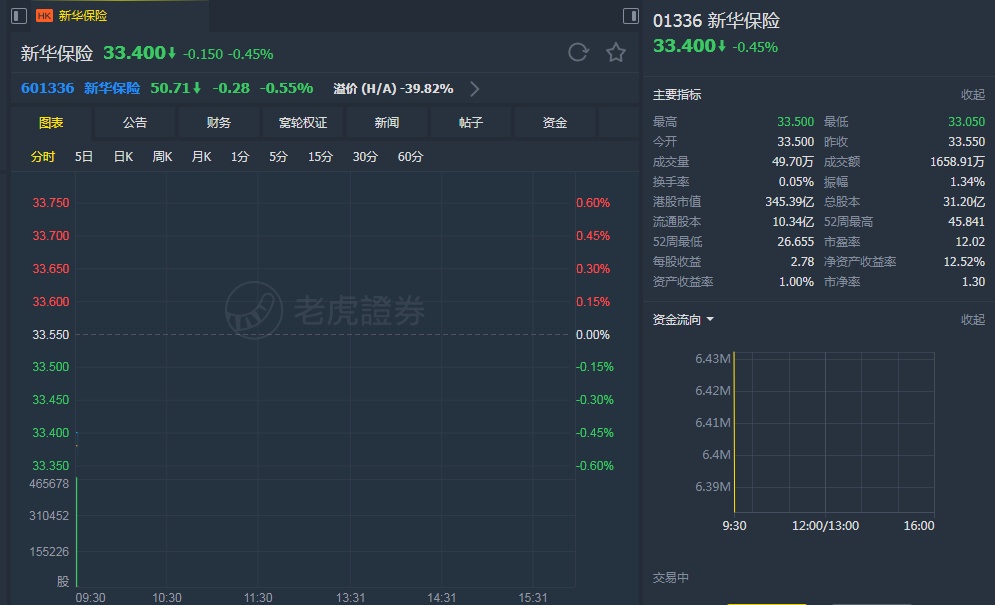Click the A-share price 50.71
Image resolution: width=995 pixels, height=605 pixels.
[170, 88]
